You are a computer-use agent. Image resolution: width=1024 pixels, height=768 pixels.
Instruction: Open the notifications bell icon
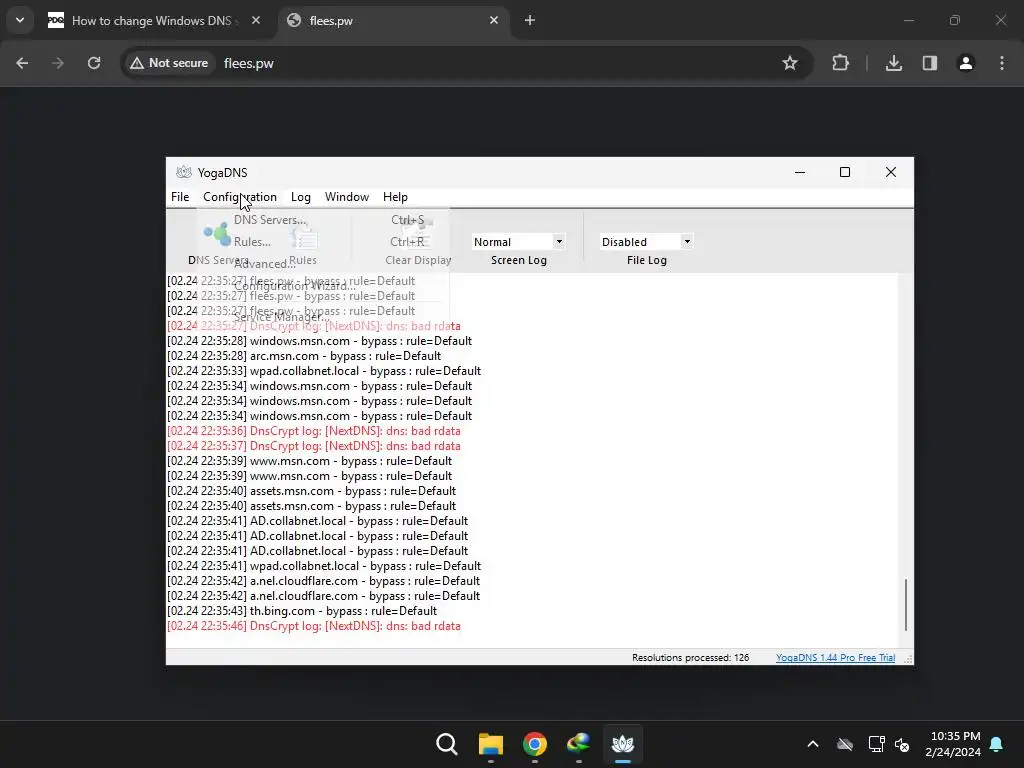pos(997,744)
